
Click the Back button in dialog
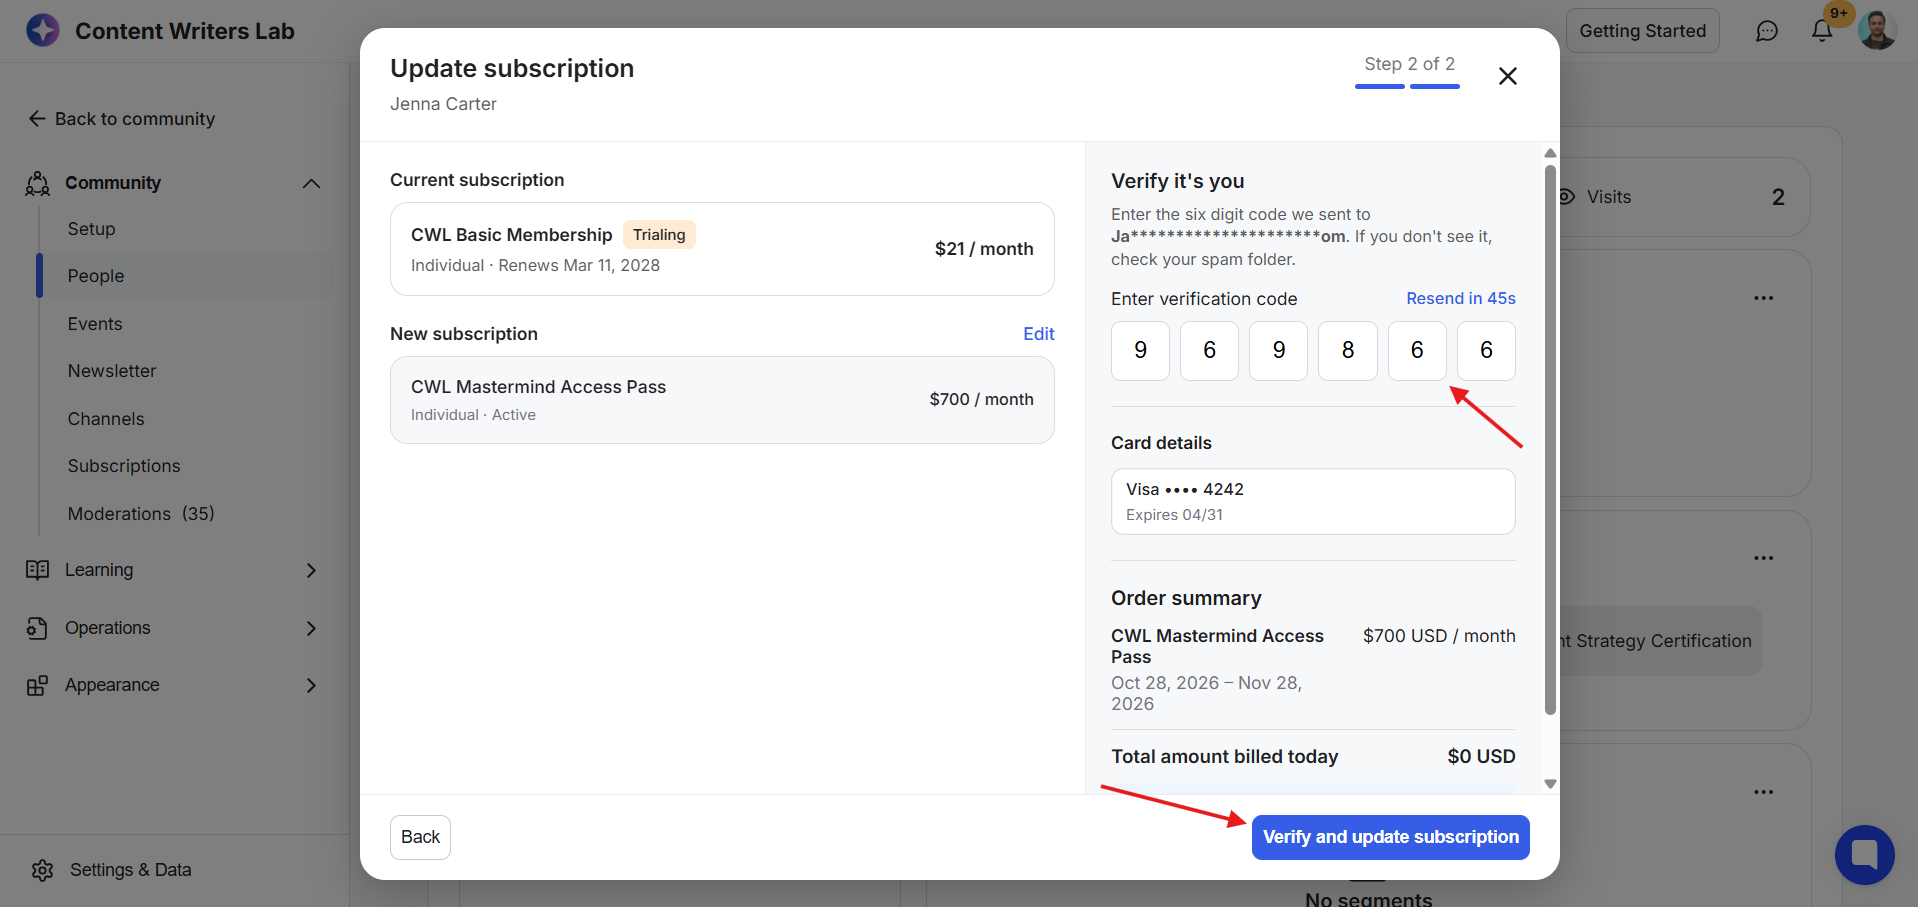point(420,837)
